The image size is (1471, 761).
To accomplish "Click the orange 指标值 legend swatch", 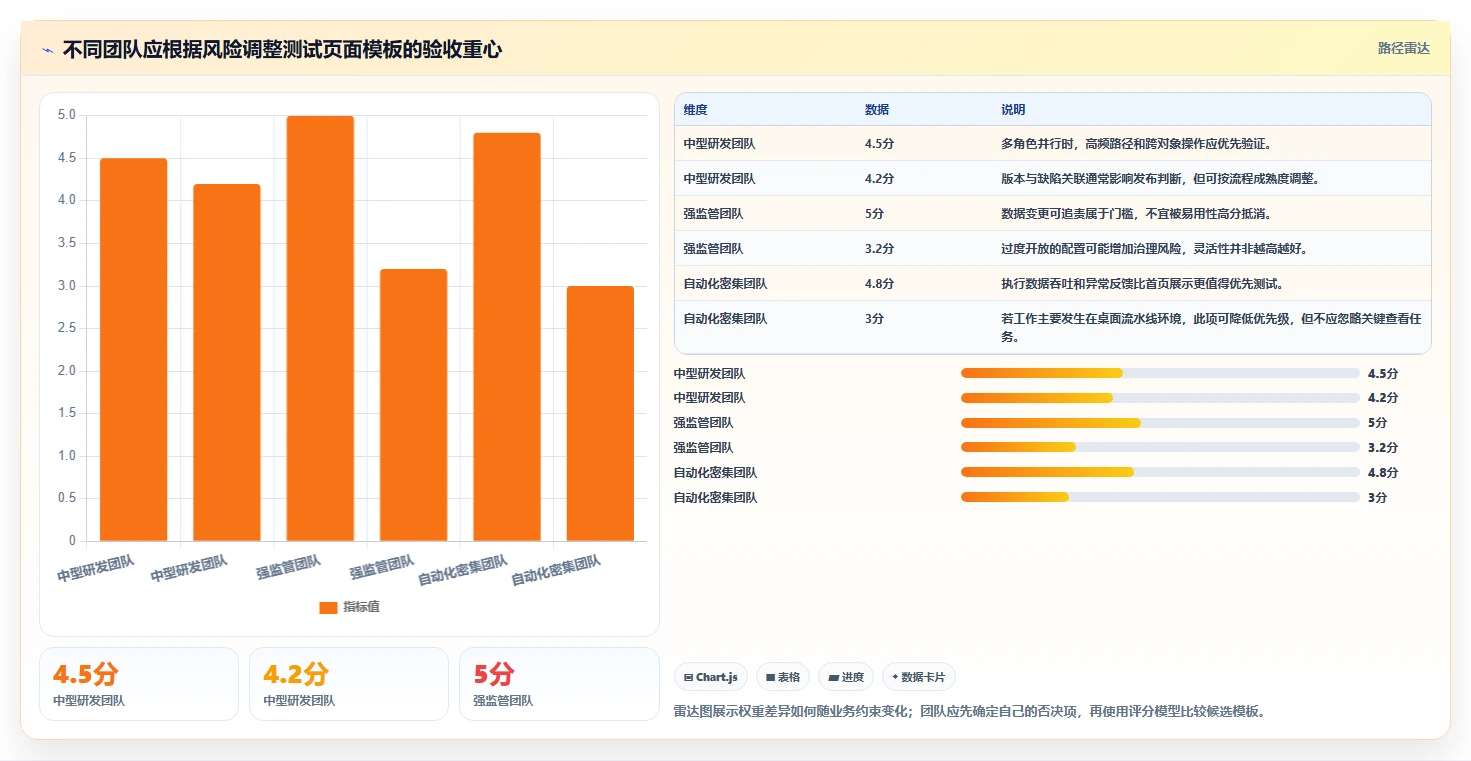I will [x=328, y=607].
